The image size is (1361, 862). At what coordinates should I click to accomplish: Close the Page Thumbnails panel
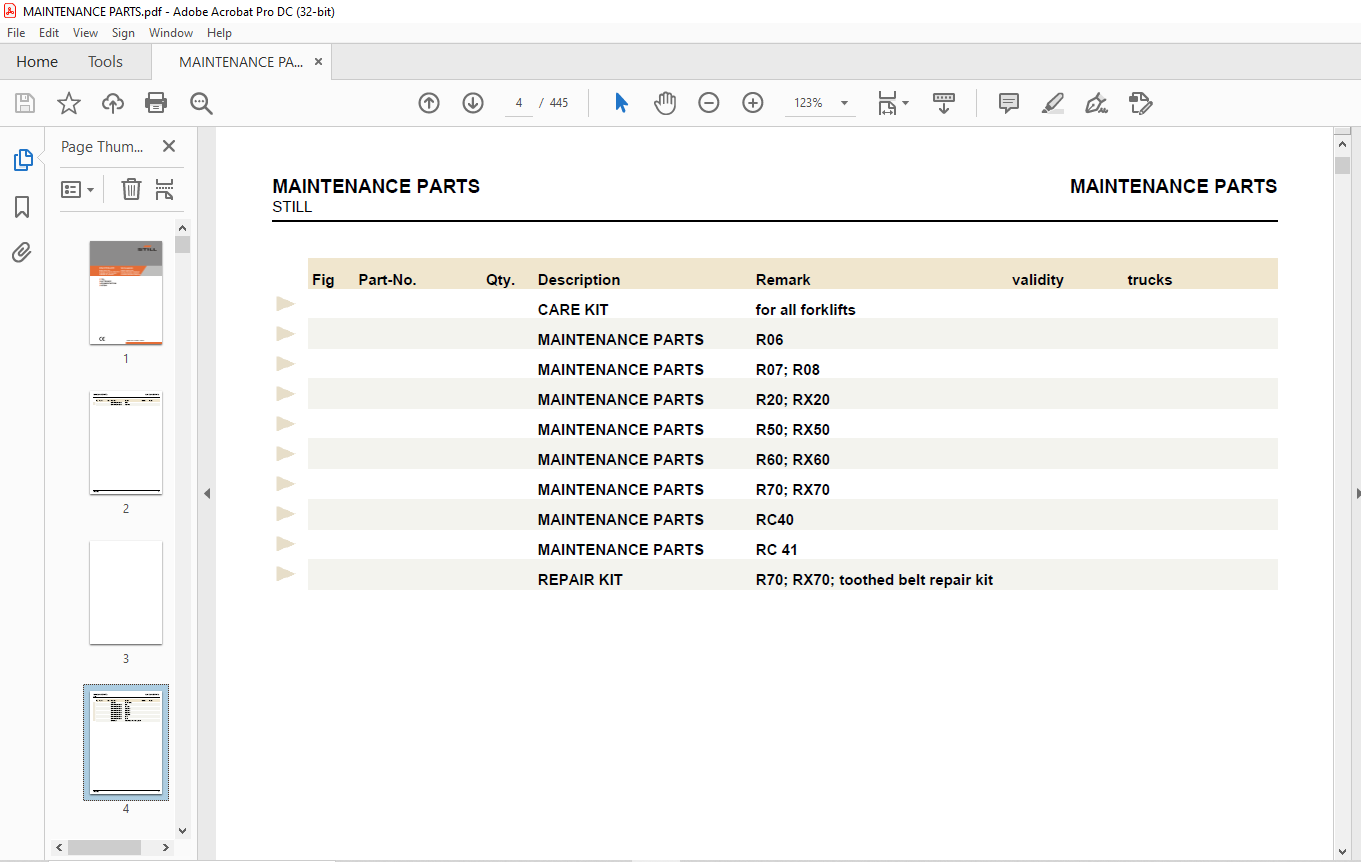coord(168,146)
